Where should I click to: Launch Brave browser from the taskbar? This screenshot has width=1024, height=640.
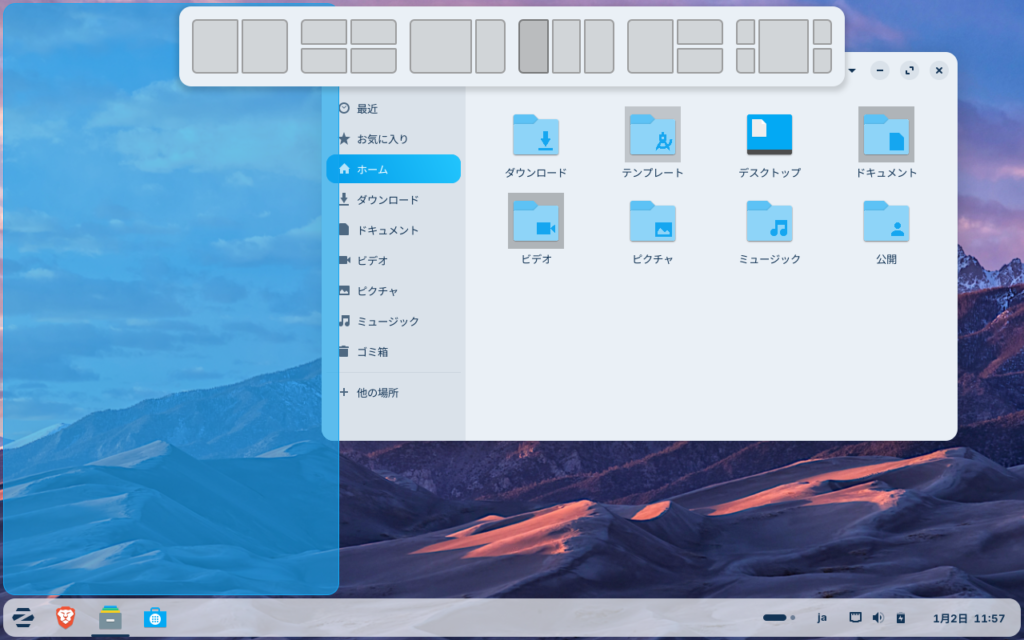pyautogui.click(x=65, y=618)
